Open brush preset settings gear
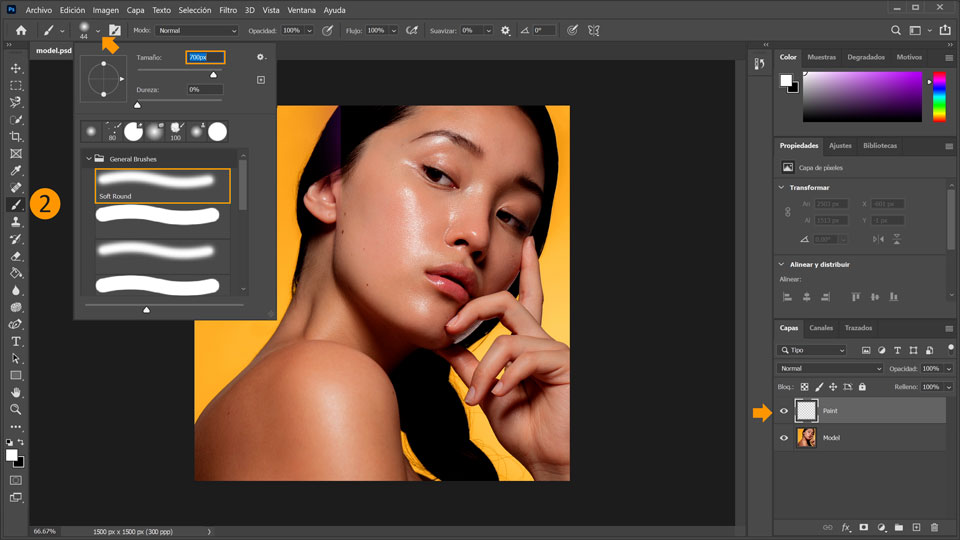 click(260, 58)
